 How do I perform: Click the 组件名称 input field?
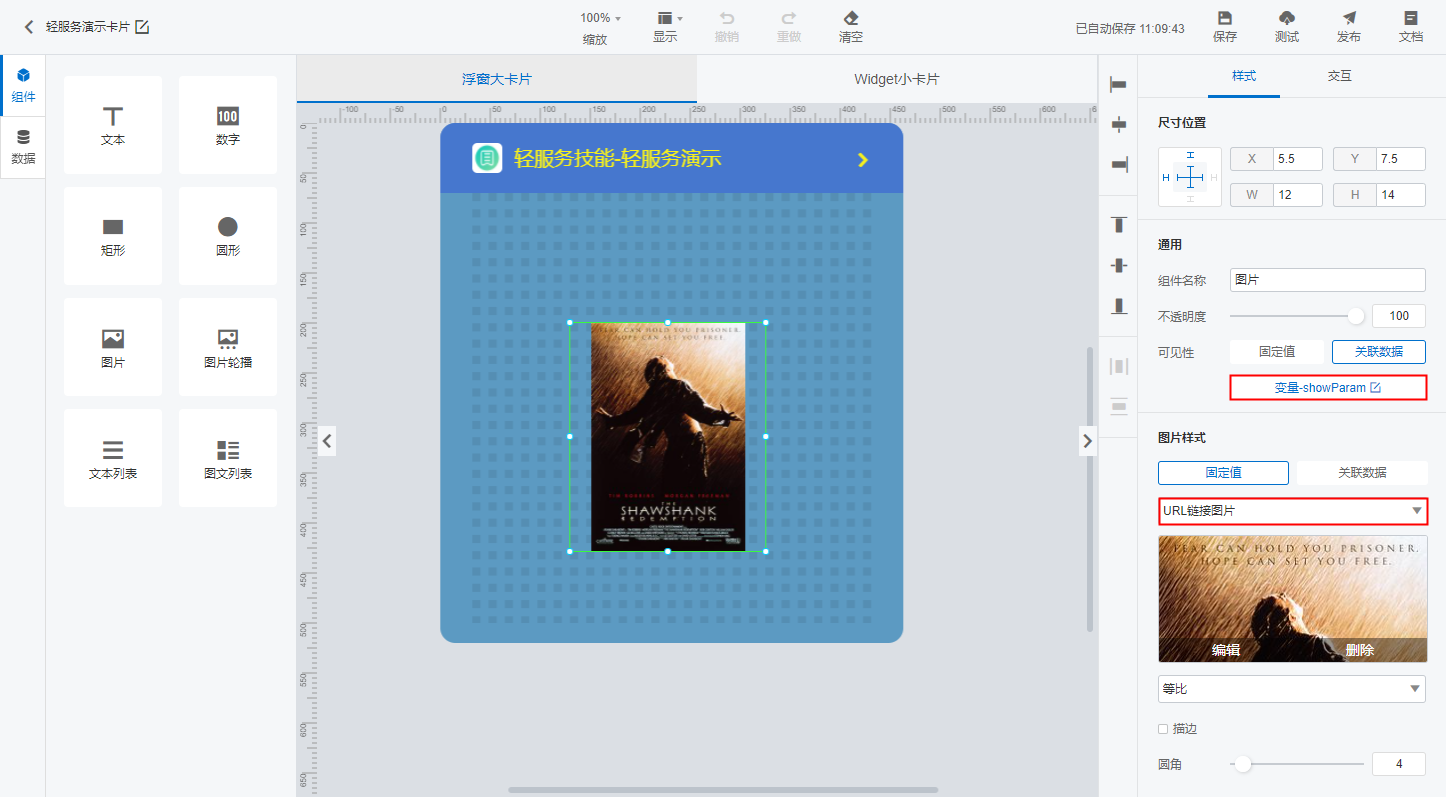1328,280
